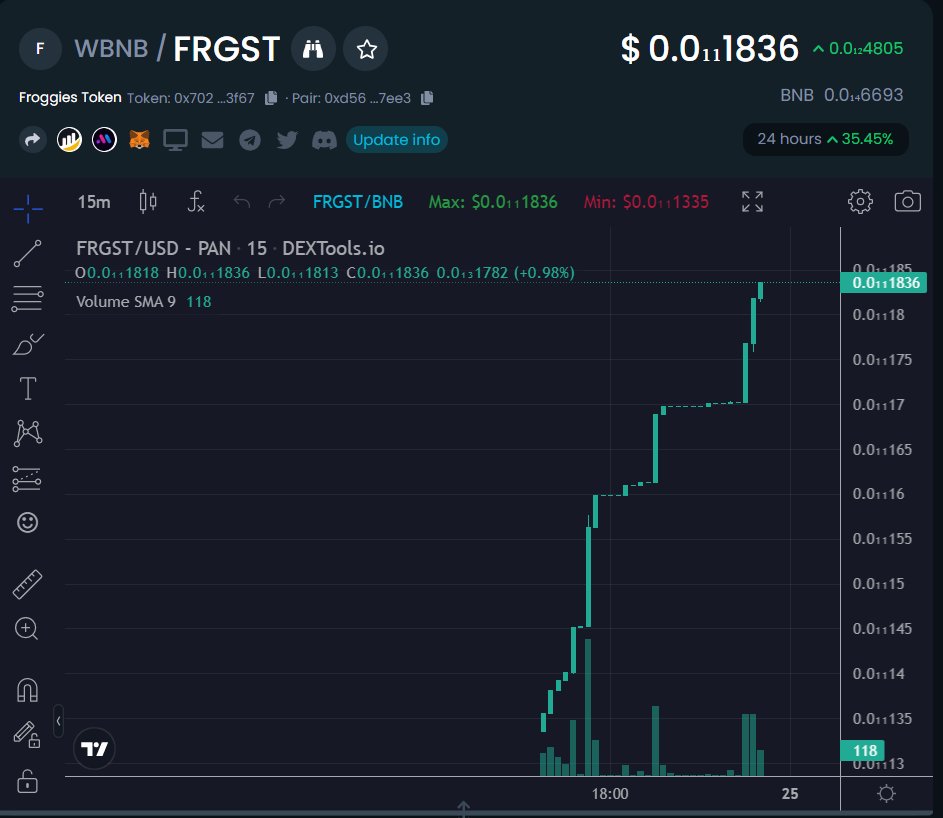Click the binoculars watch icon next to FRGST

313,49
